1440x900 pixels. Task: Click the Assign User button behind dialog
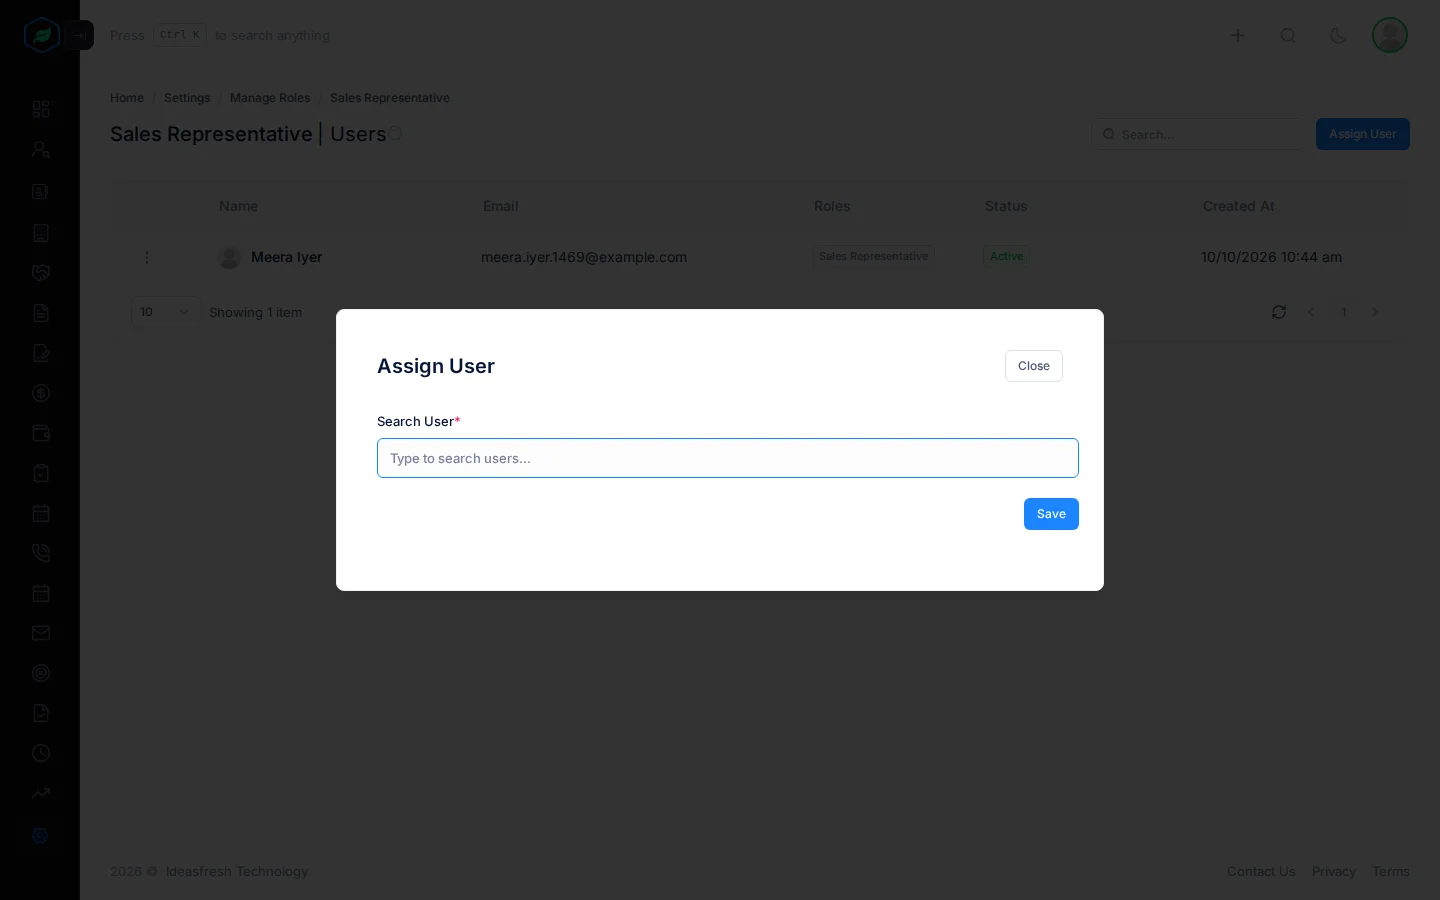point(1363,134)
